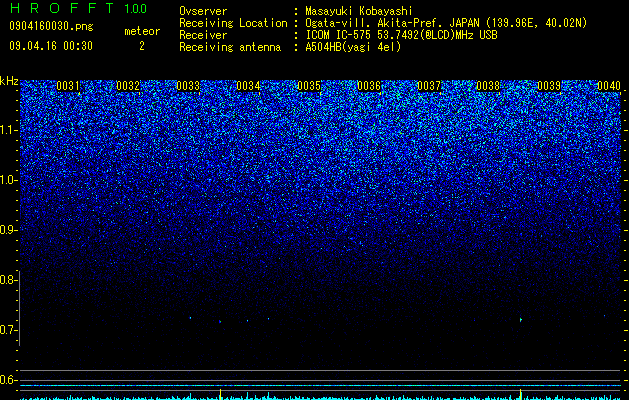The image size is (629, 400).
Task: Select the 0904160030.png filename text
Action: coord(51,26)
